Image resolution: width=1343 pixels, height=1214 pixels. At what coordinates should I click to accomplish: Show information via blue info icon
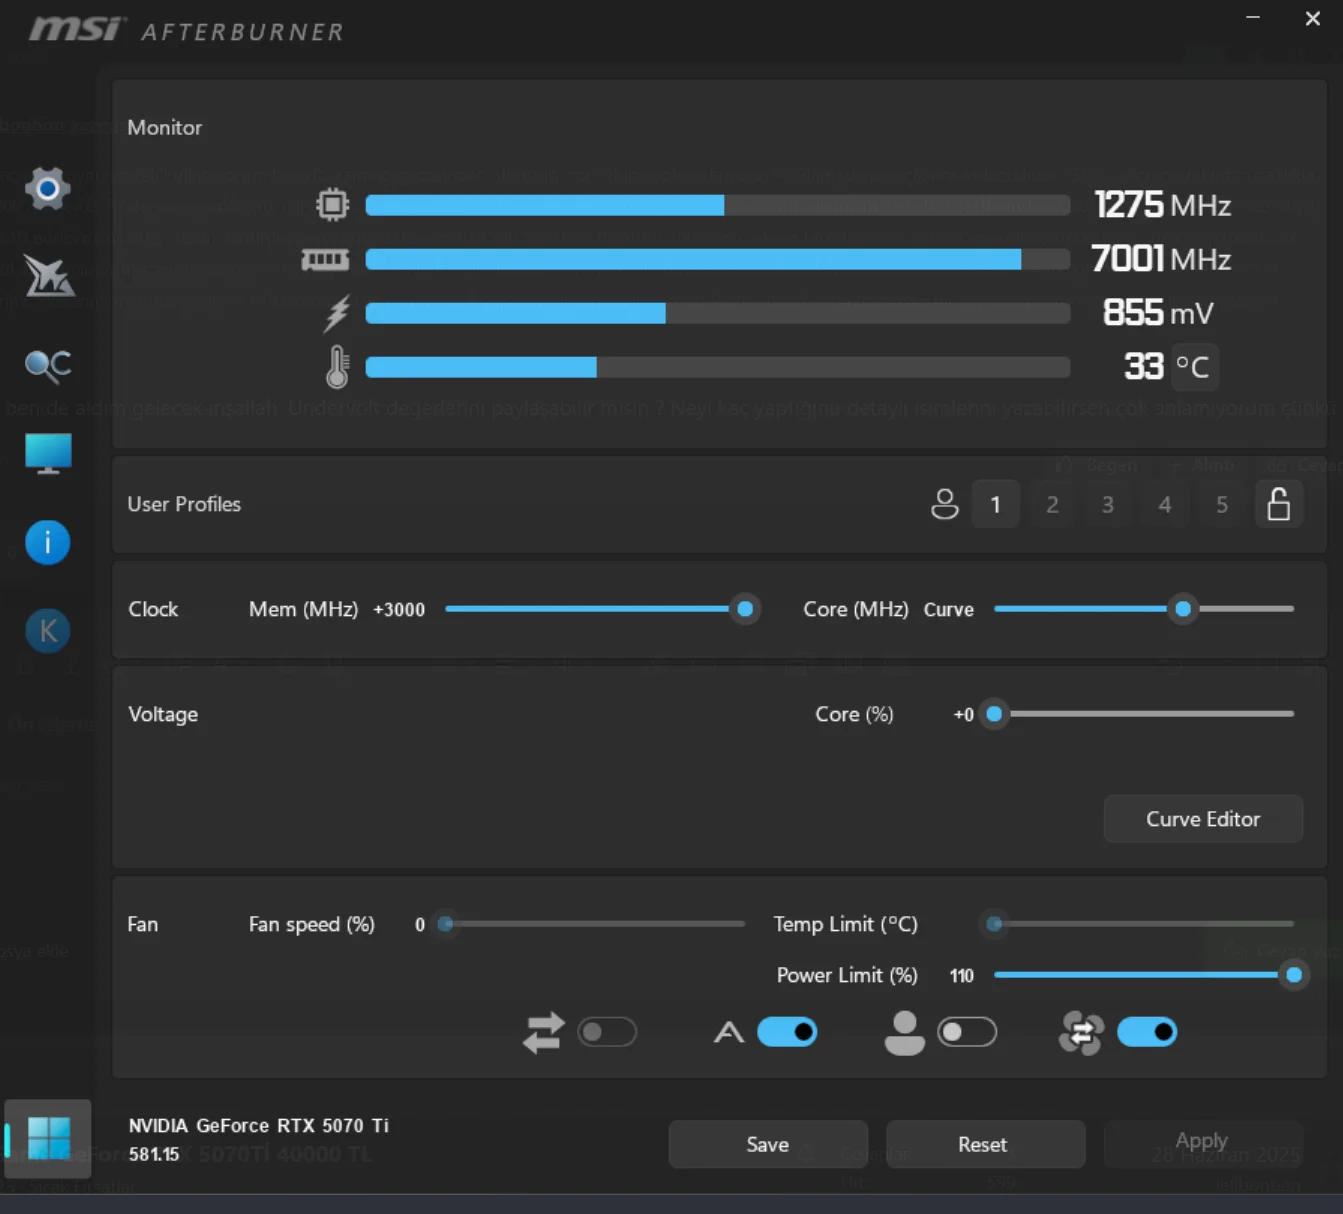click(x=47, y=542)
